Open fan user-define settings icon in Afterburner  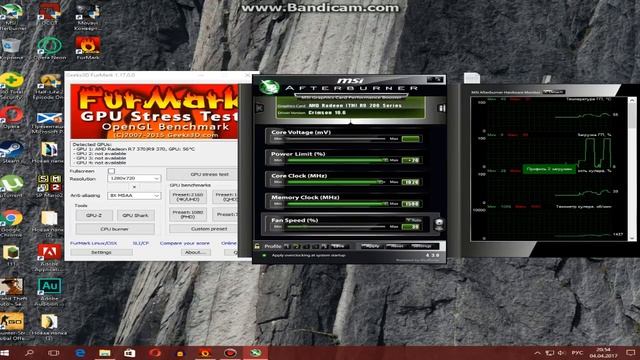point(439,223)
